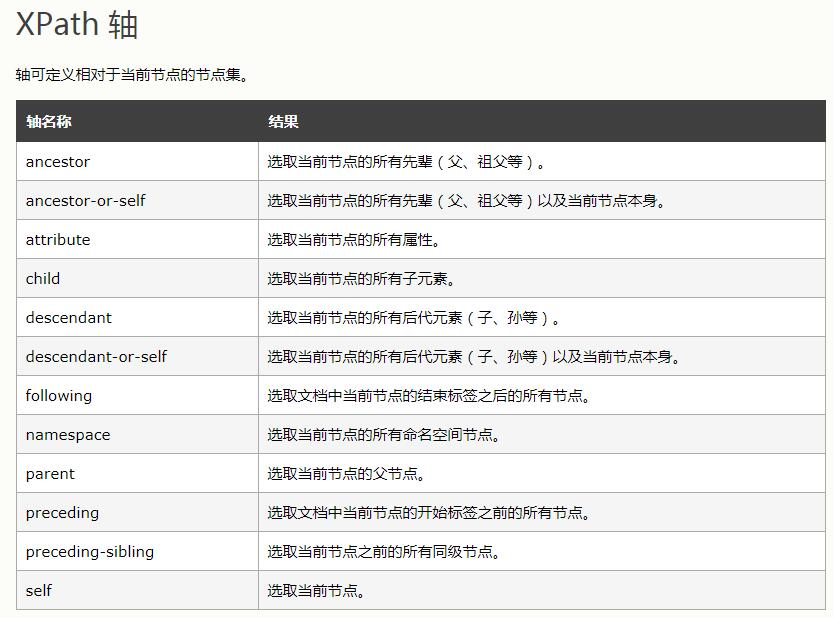The width and height of the screenshot is (834, 618).
Task: Click the result text '选取当前节点的所有属性。'
Action: point(354,240)
